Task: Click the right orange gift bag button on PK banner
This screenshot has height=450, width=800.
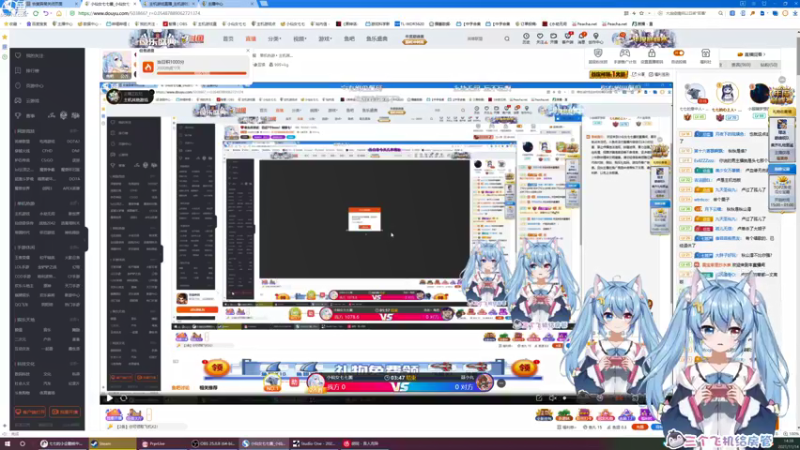Action: pos(525,367)
